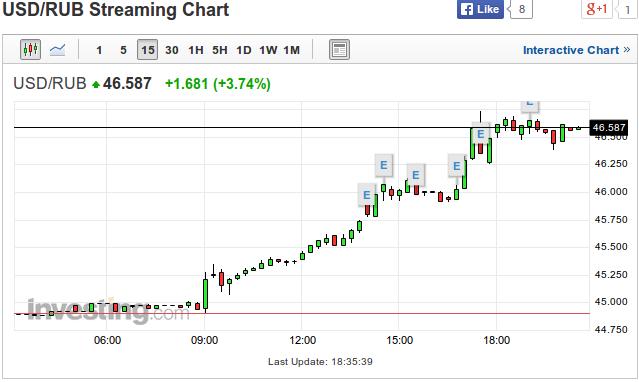Click the E event marker above 14:30 candle

(383, 165)
